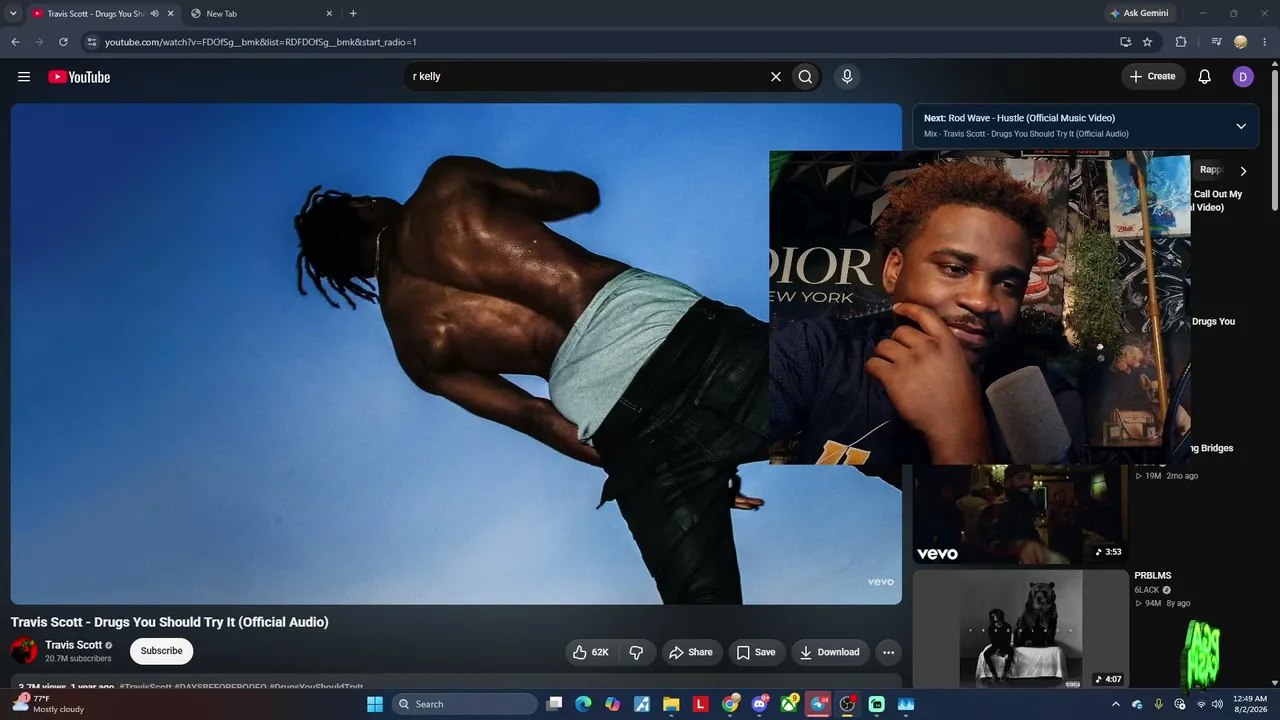Click the main video player
Image resolution: width=1280 pixels, height=720 pixels.
(456, 354)
